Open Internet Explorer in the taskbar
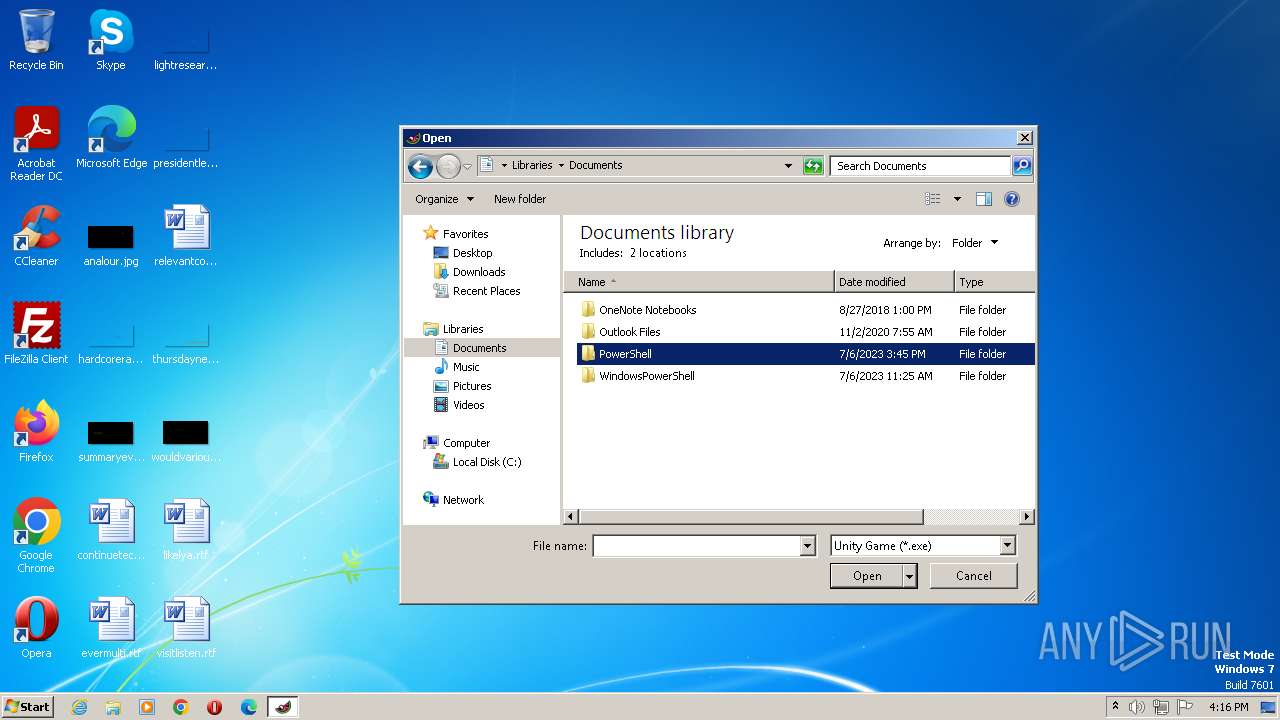Image resolution: width=1280 pixels, height=720 pixels. [x=79, y=707]
